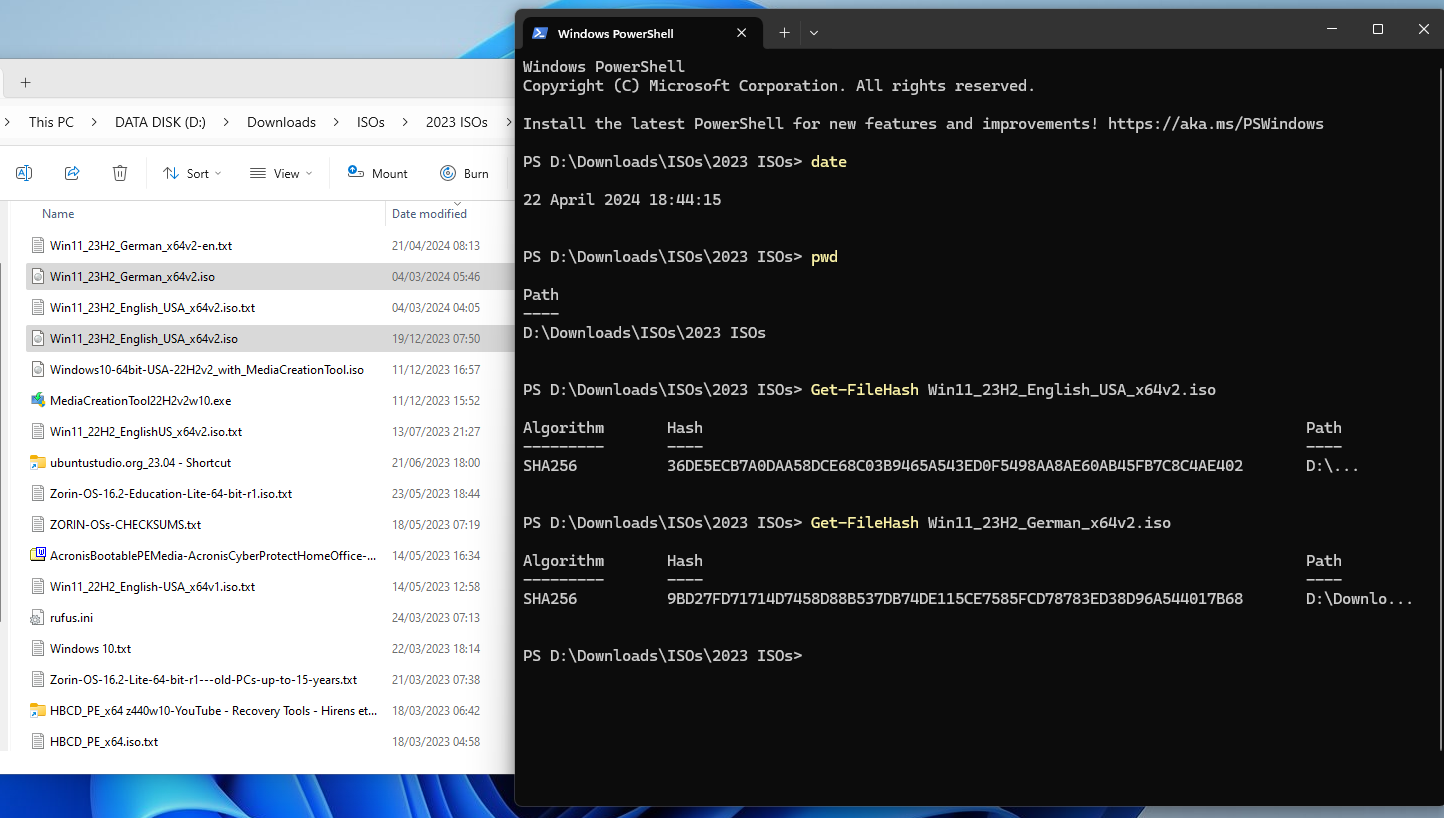Close the Windows PowerShell tab
This screenshot has width=1444, height=818.
(x=742, y=33)
